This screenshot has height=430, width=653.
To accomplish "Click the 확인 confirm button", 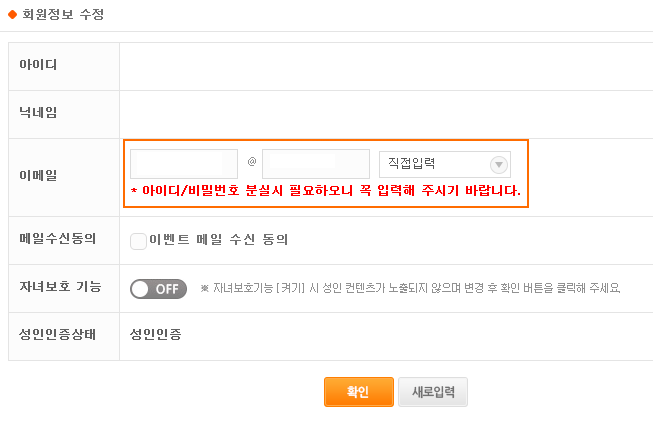I will (x=359, y=392).
